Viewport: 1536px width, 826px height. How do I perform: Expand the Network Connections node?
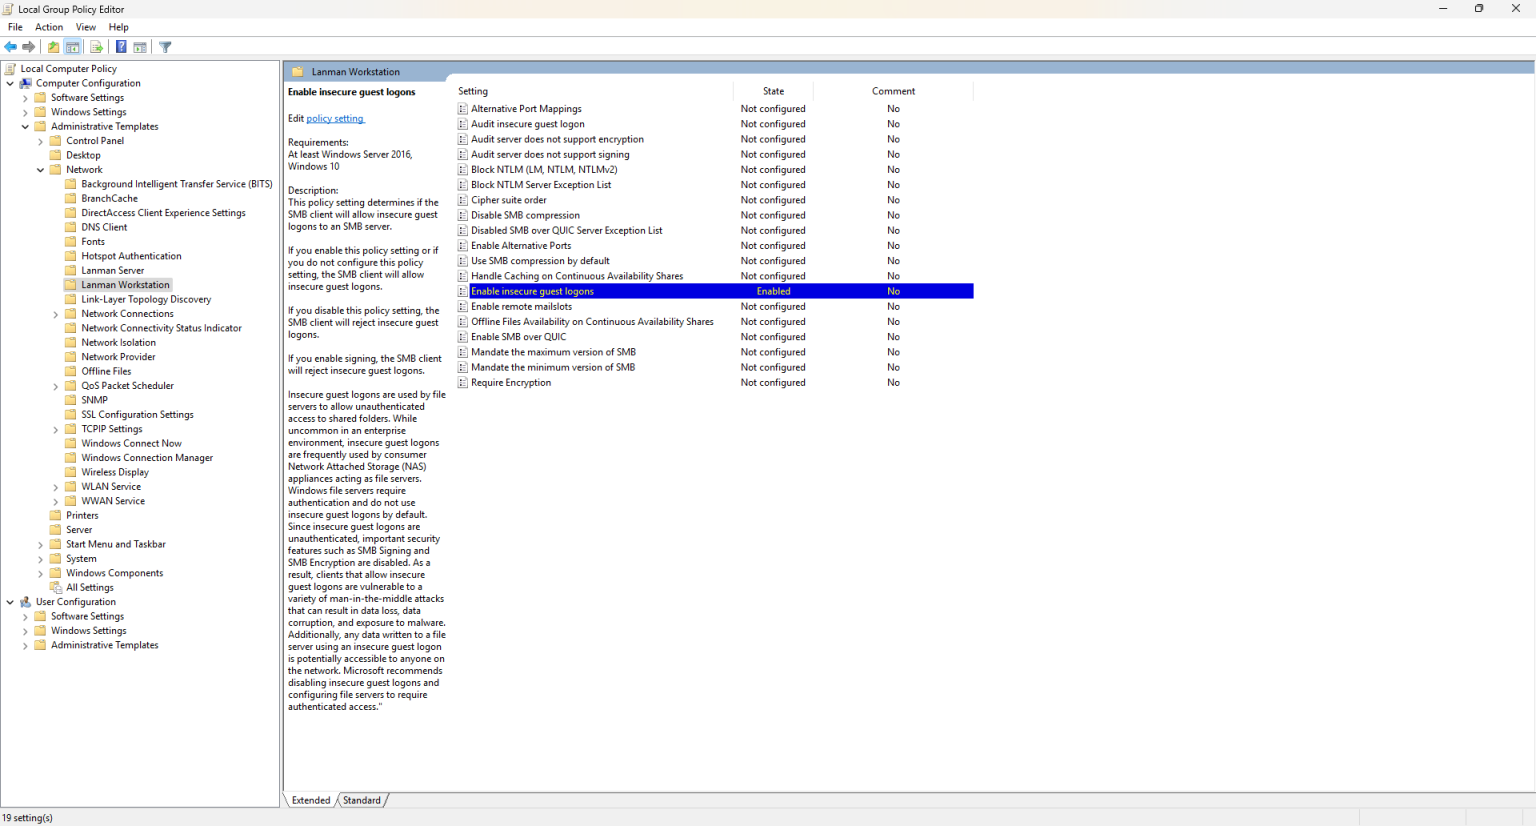tap(56, 313)
